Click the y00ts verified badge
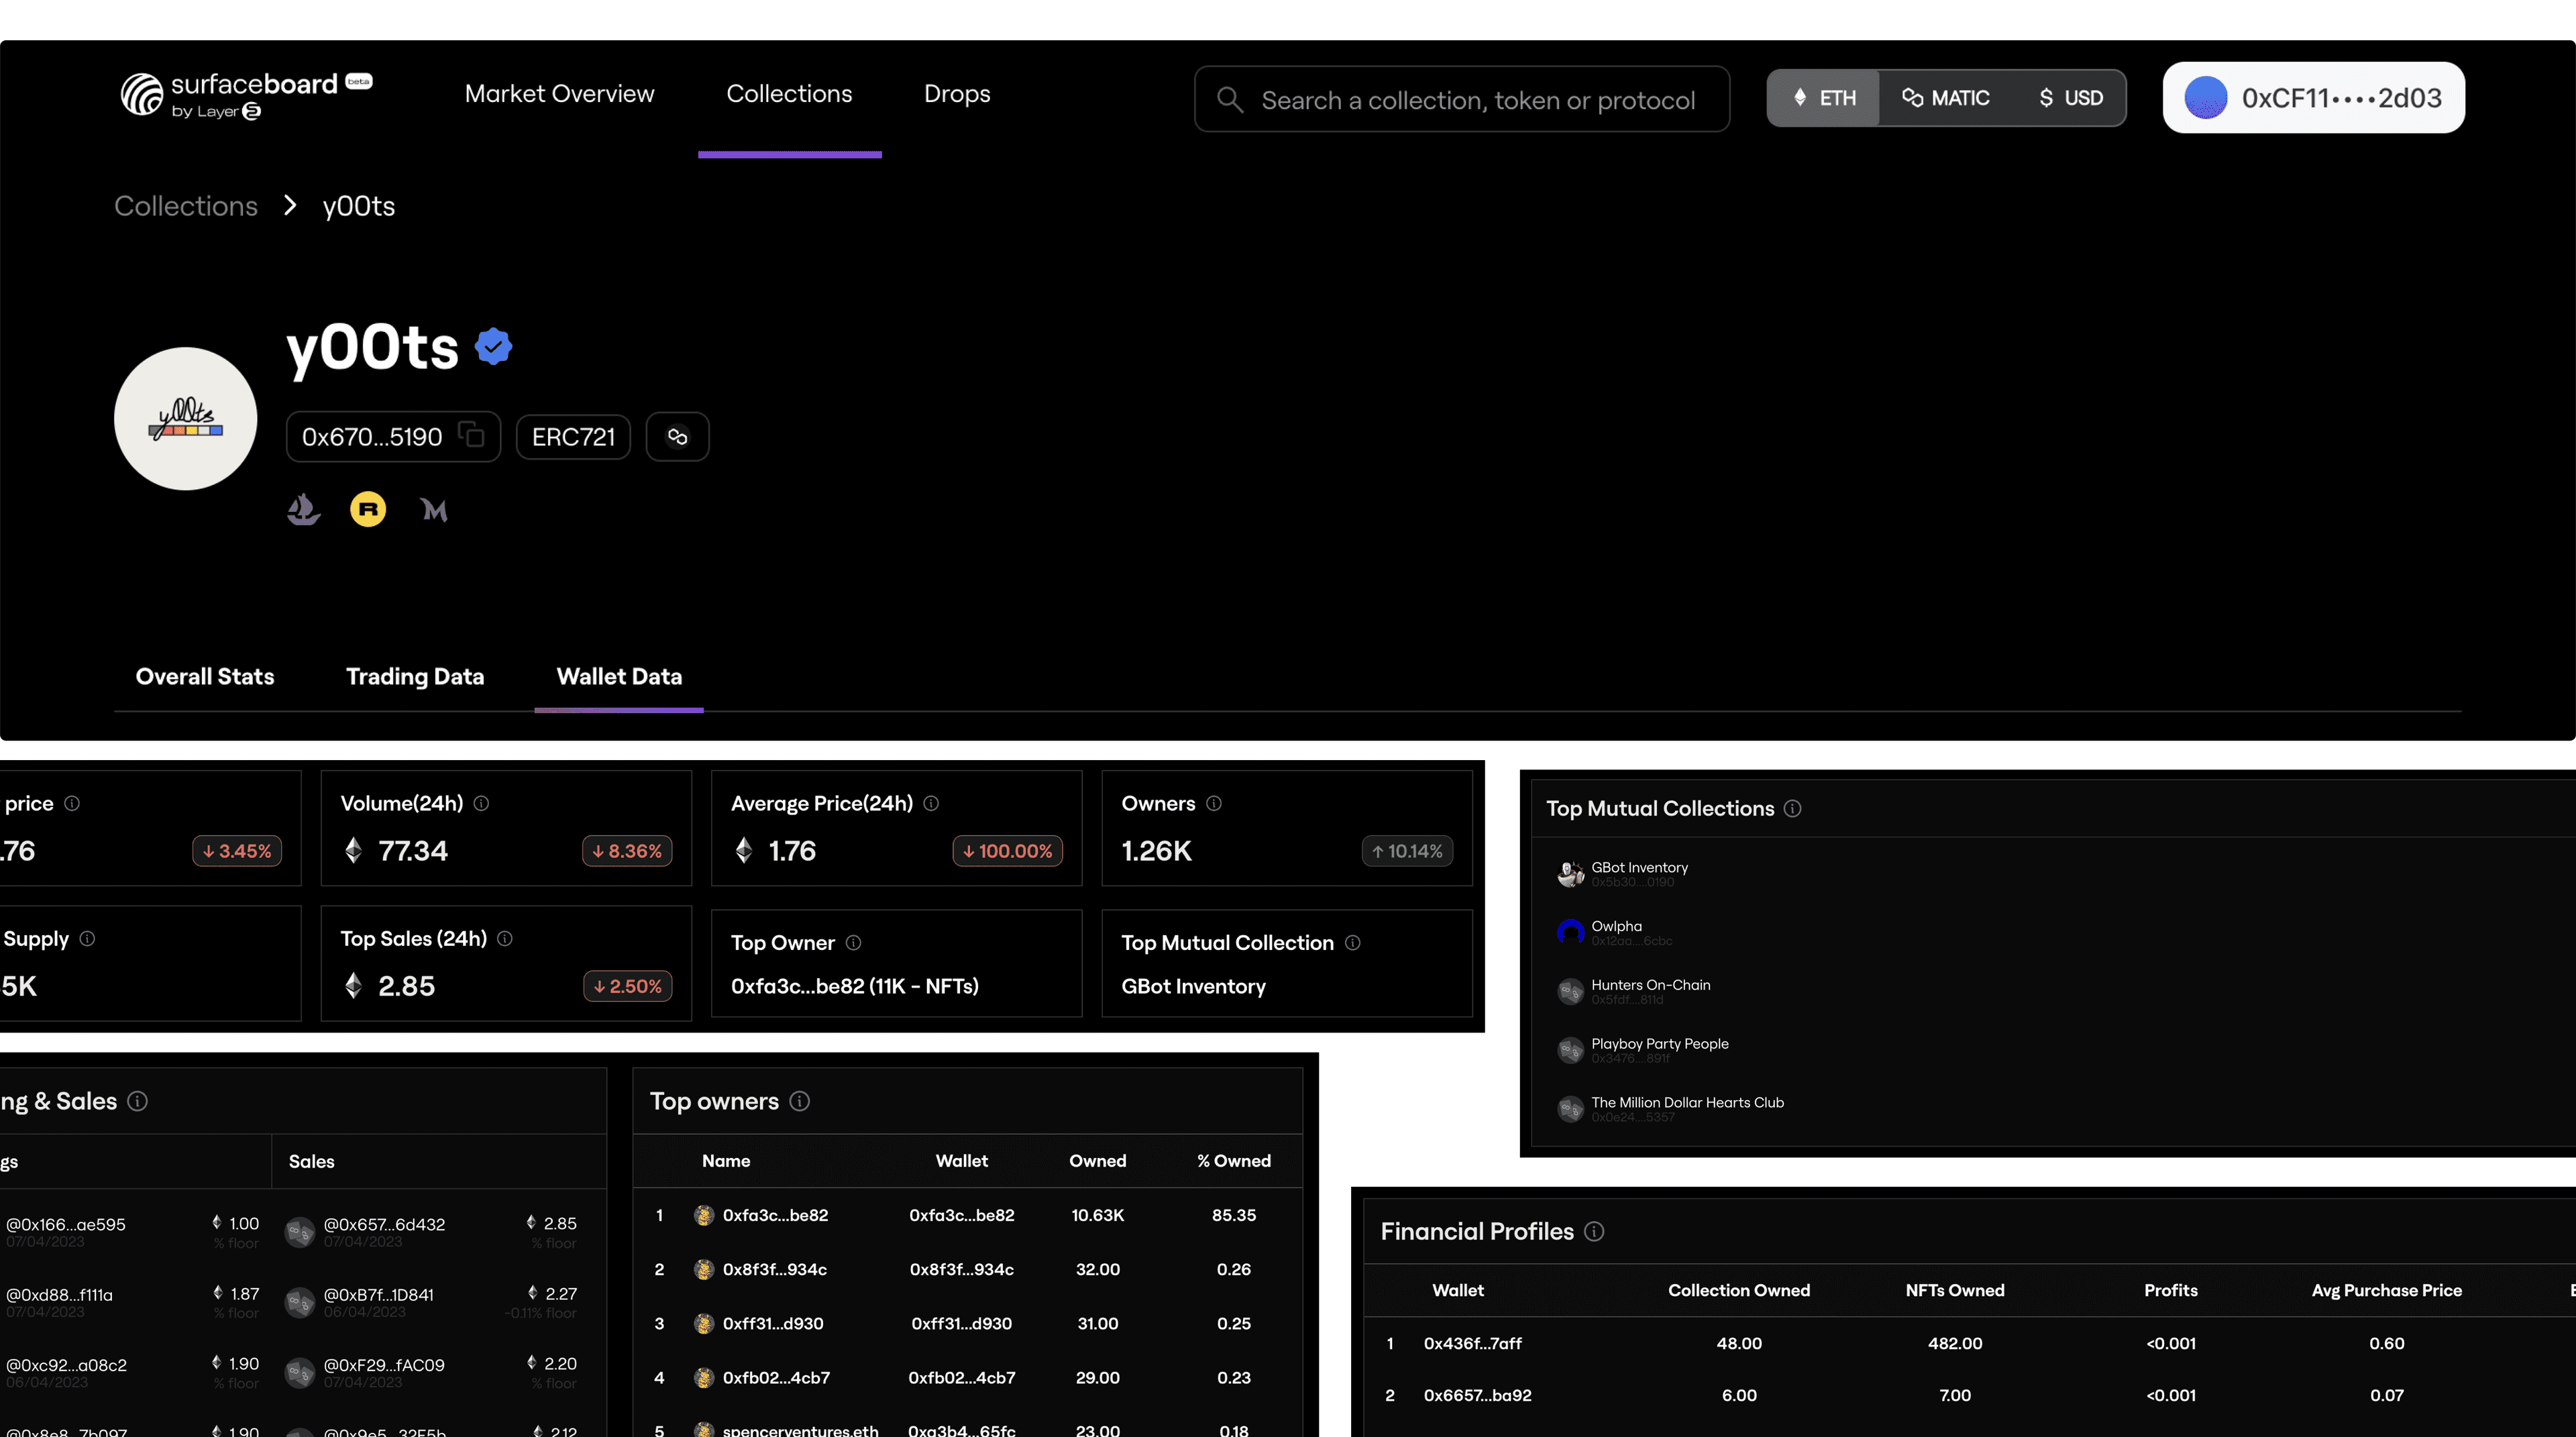This screenshot has height=1437, width=2576. point(493,347)
